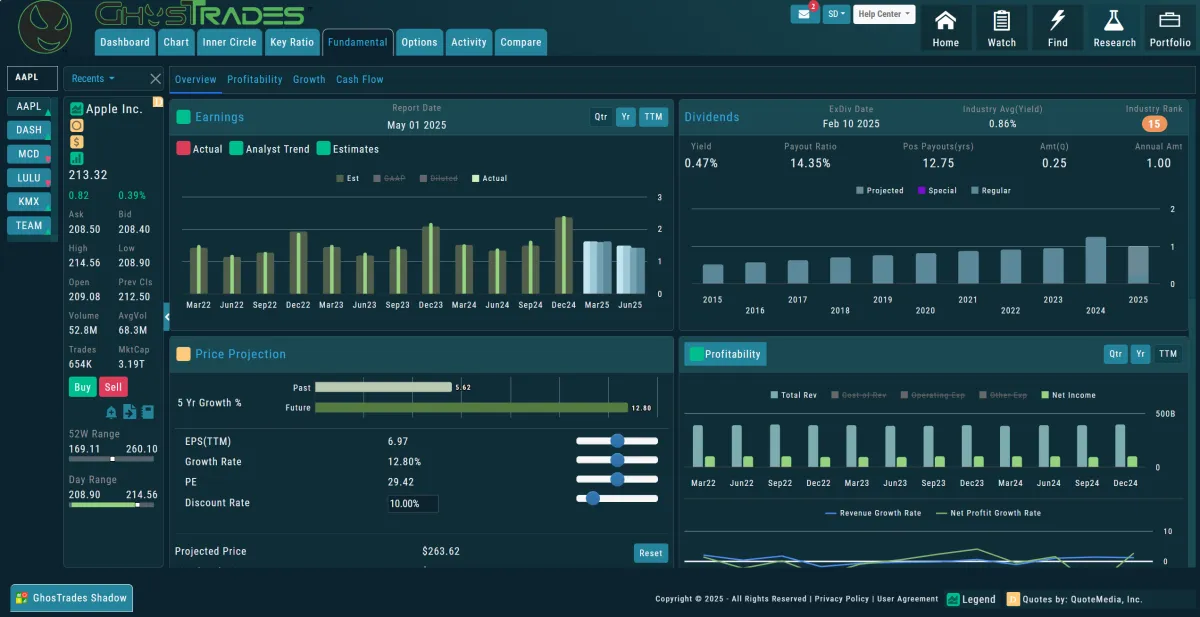This screenshot has width=1200, height=617.
Task: Click the green Buy button
Action: 82,387
